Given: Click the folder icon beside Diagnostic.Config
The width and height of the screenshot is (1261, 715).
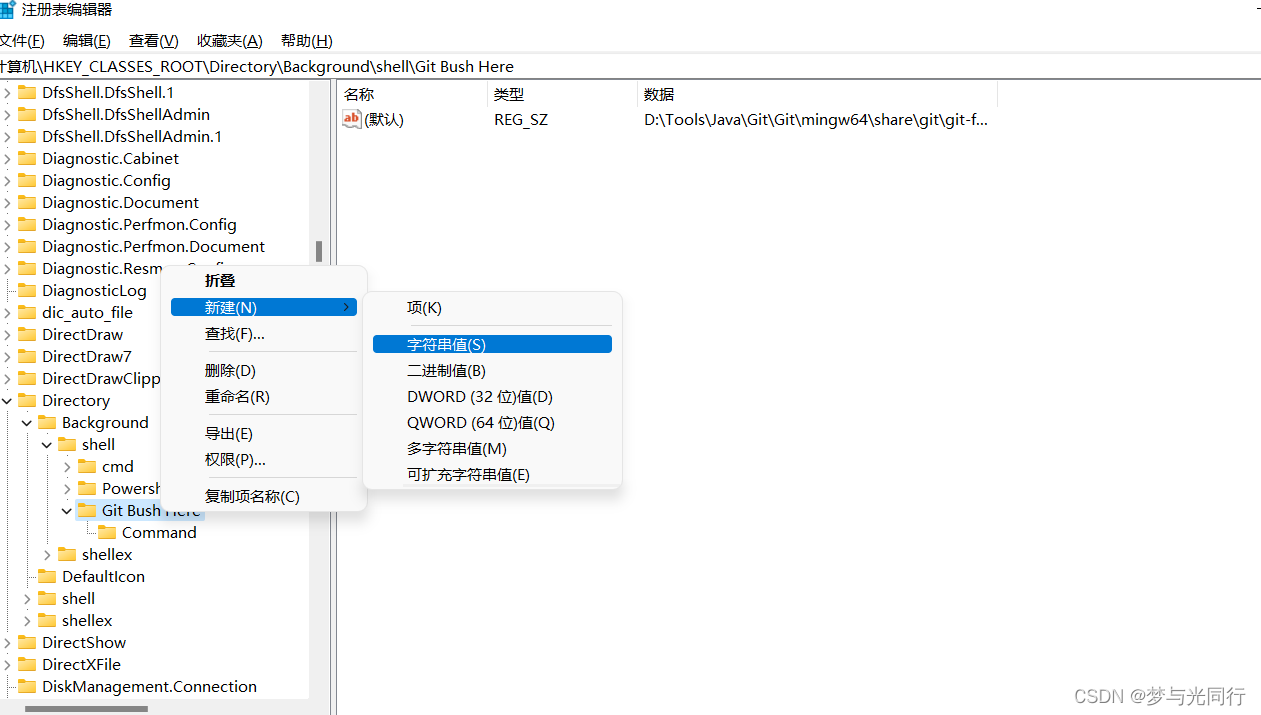Looking at the screenshot, I should tap(27, 180).
